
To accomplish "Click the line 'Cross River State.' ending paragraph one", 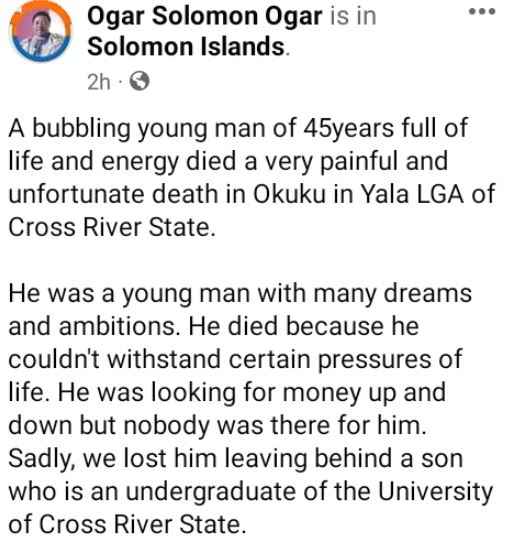I will coord(112,227).
